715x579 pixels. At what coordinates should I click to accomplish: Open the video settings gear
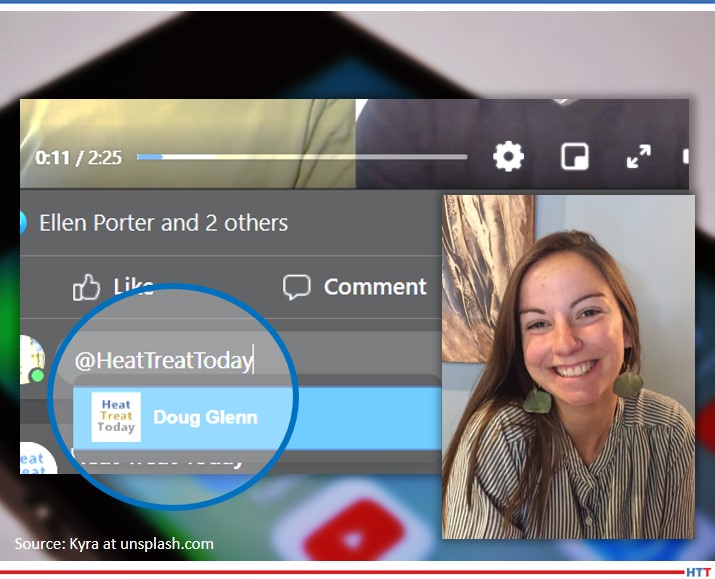click(508, 157)
